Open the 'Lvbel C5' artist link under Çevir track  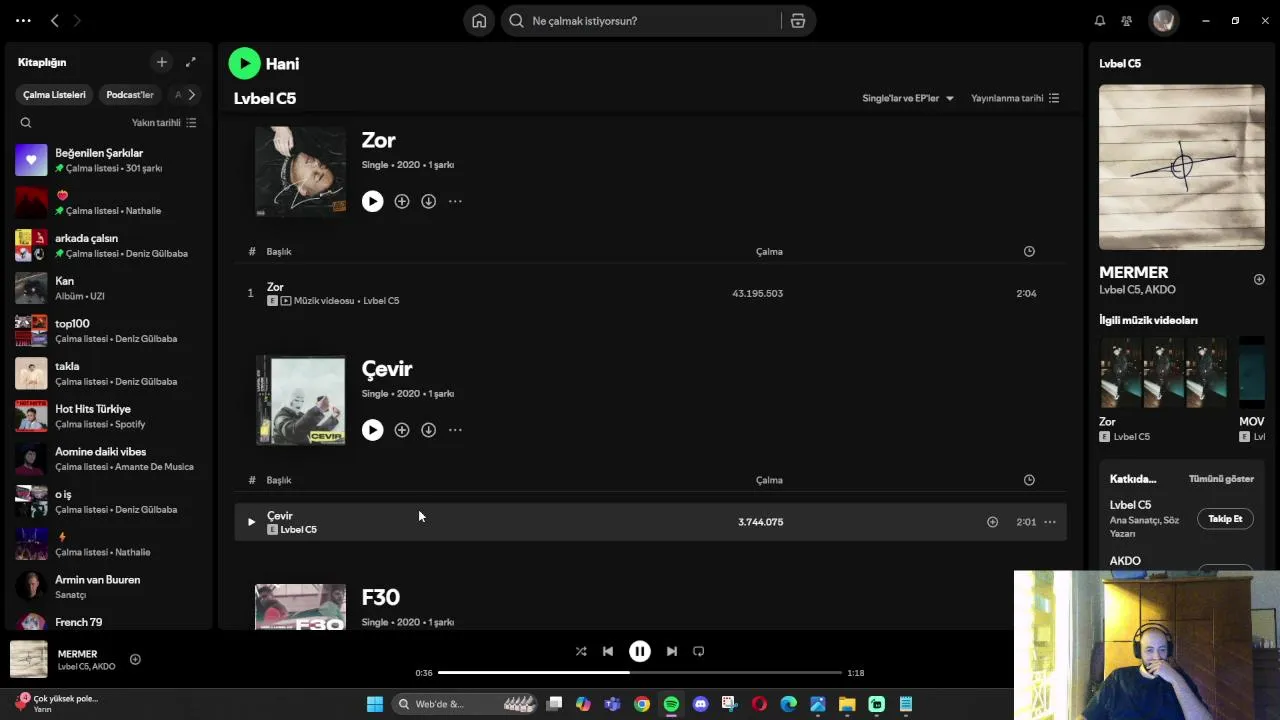(298, 530)
